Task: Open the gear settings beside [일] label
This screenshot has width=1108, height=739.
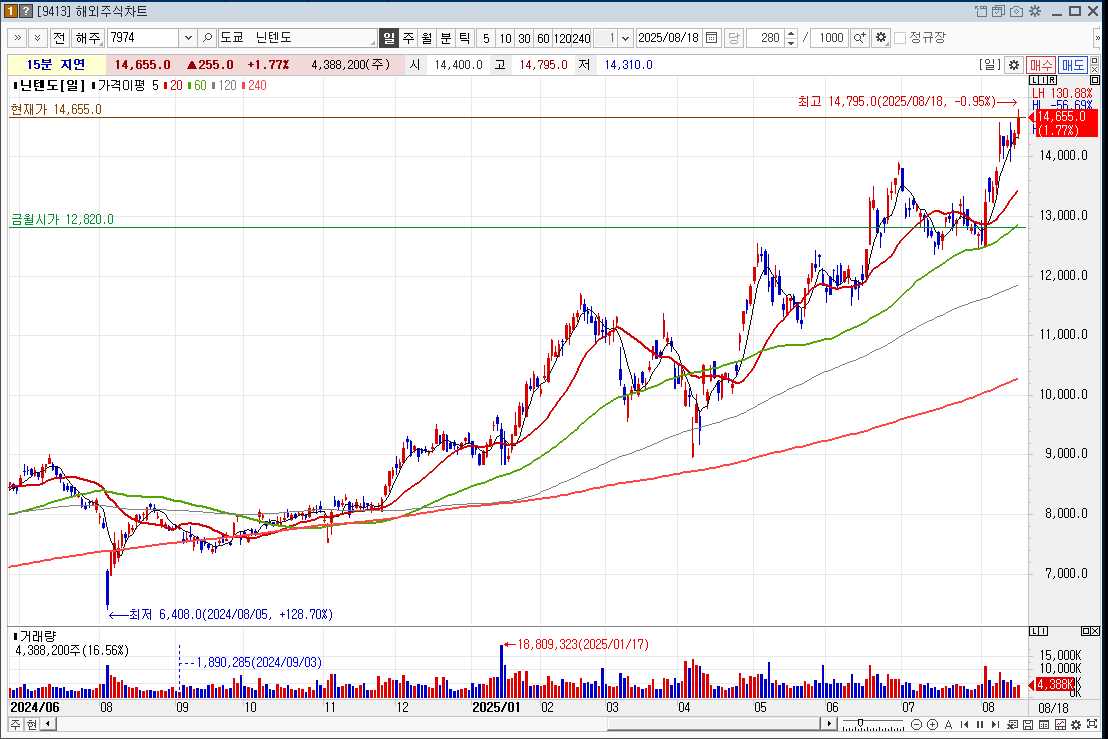Action: 1013,65
